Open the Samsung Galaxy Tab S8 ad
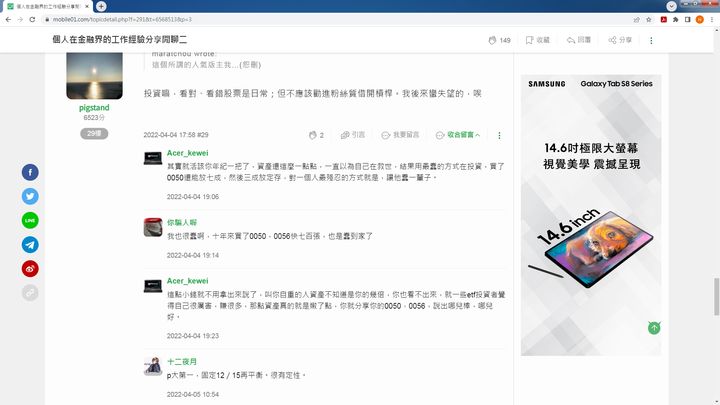The height and width of the screenshot is (405, 720). (591, 215)
